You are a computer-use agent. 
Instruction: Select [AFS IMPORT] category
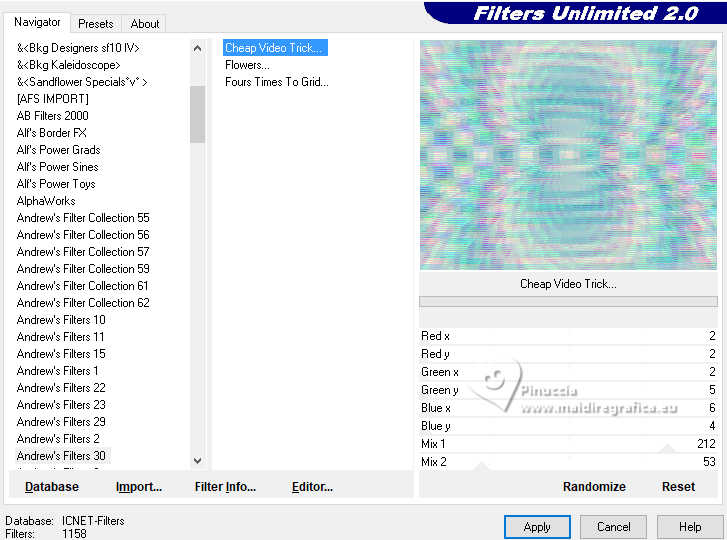click(52, 99)
